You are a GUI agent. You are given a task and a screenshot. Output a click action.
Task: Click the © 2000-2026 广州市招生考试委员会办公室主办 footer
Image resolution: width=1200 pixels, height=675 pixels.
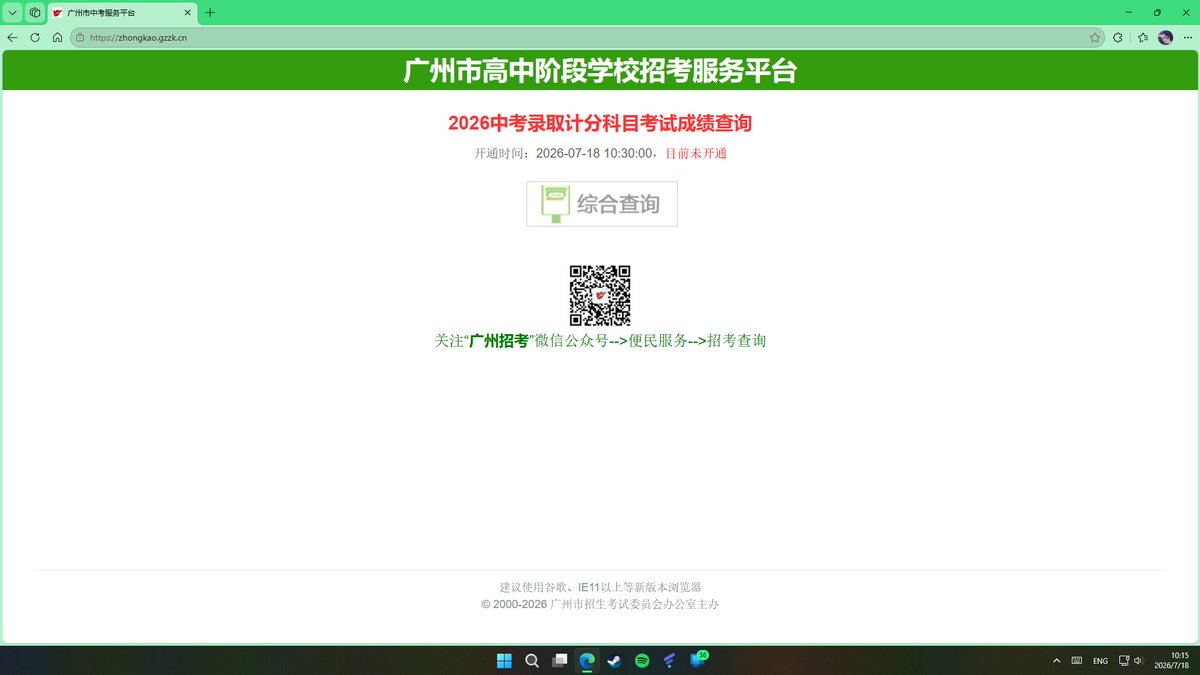point(600,604)
